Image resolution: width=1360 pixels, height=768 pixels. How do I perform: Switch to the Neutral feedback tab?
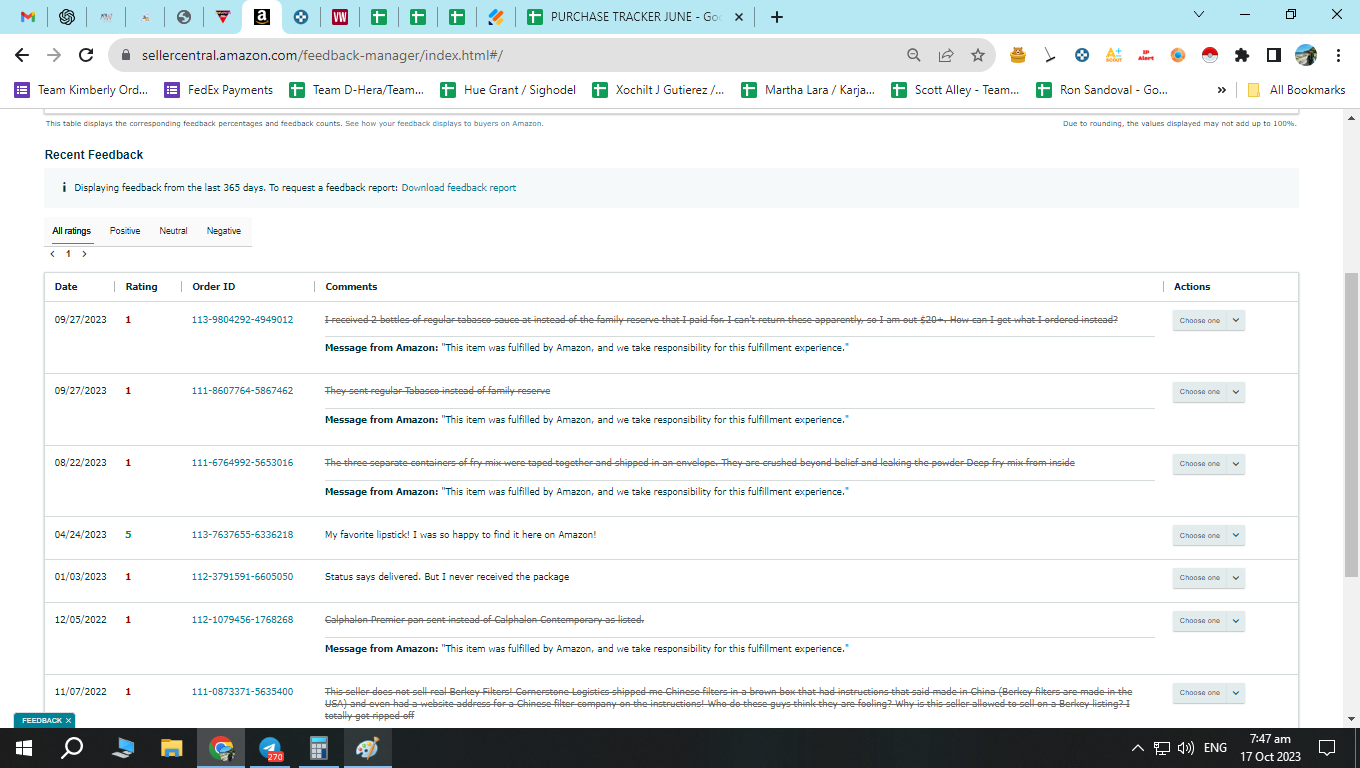pyautogui.click(x=173, y=231)
